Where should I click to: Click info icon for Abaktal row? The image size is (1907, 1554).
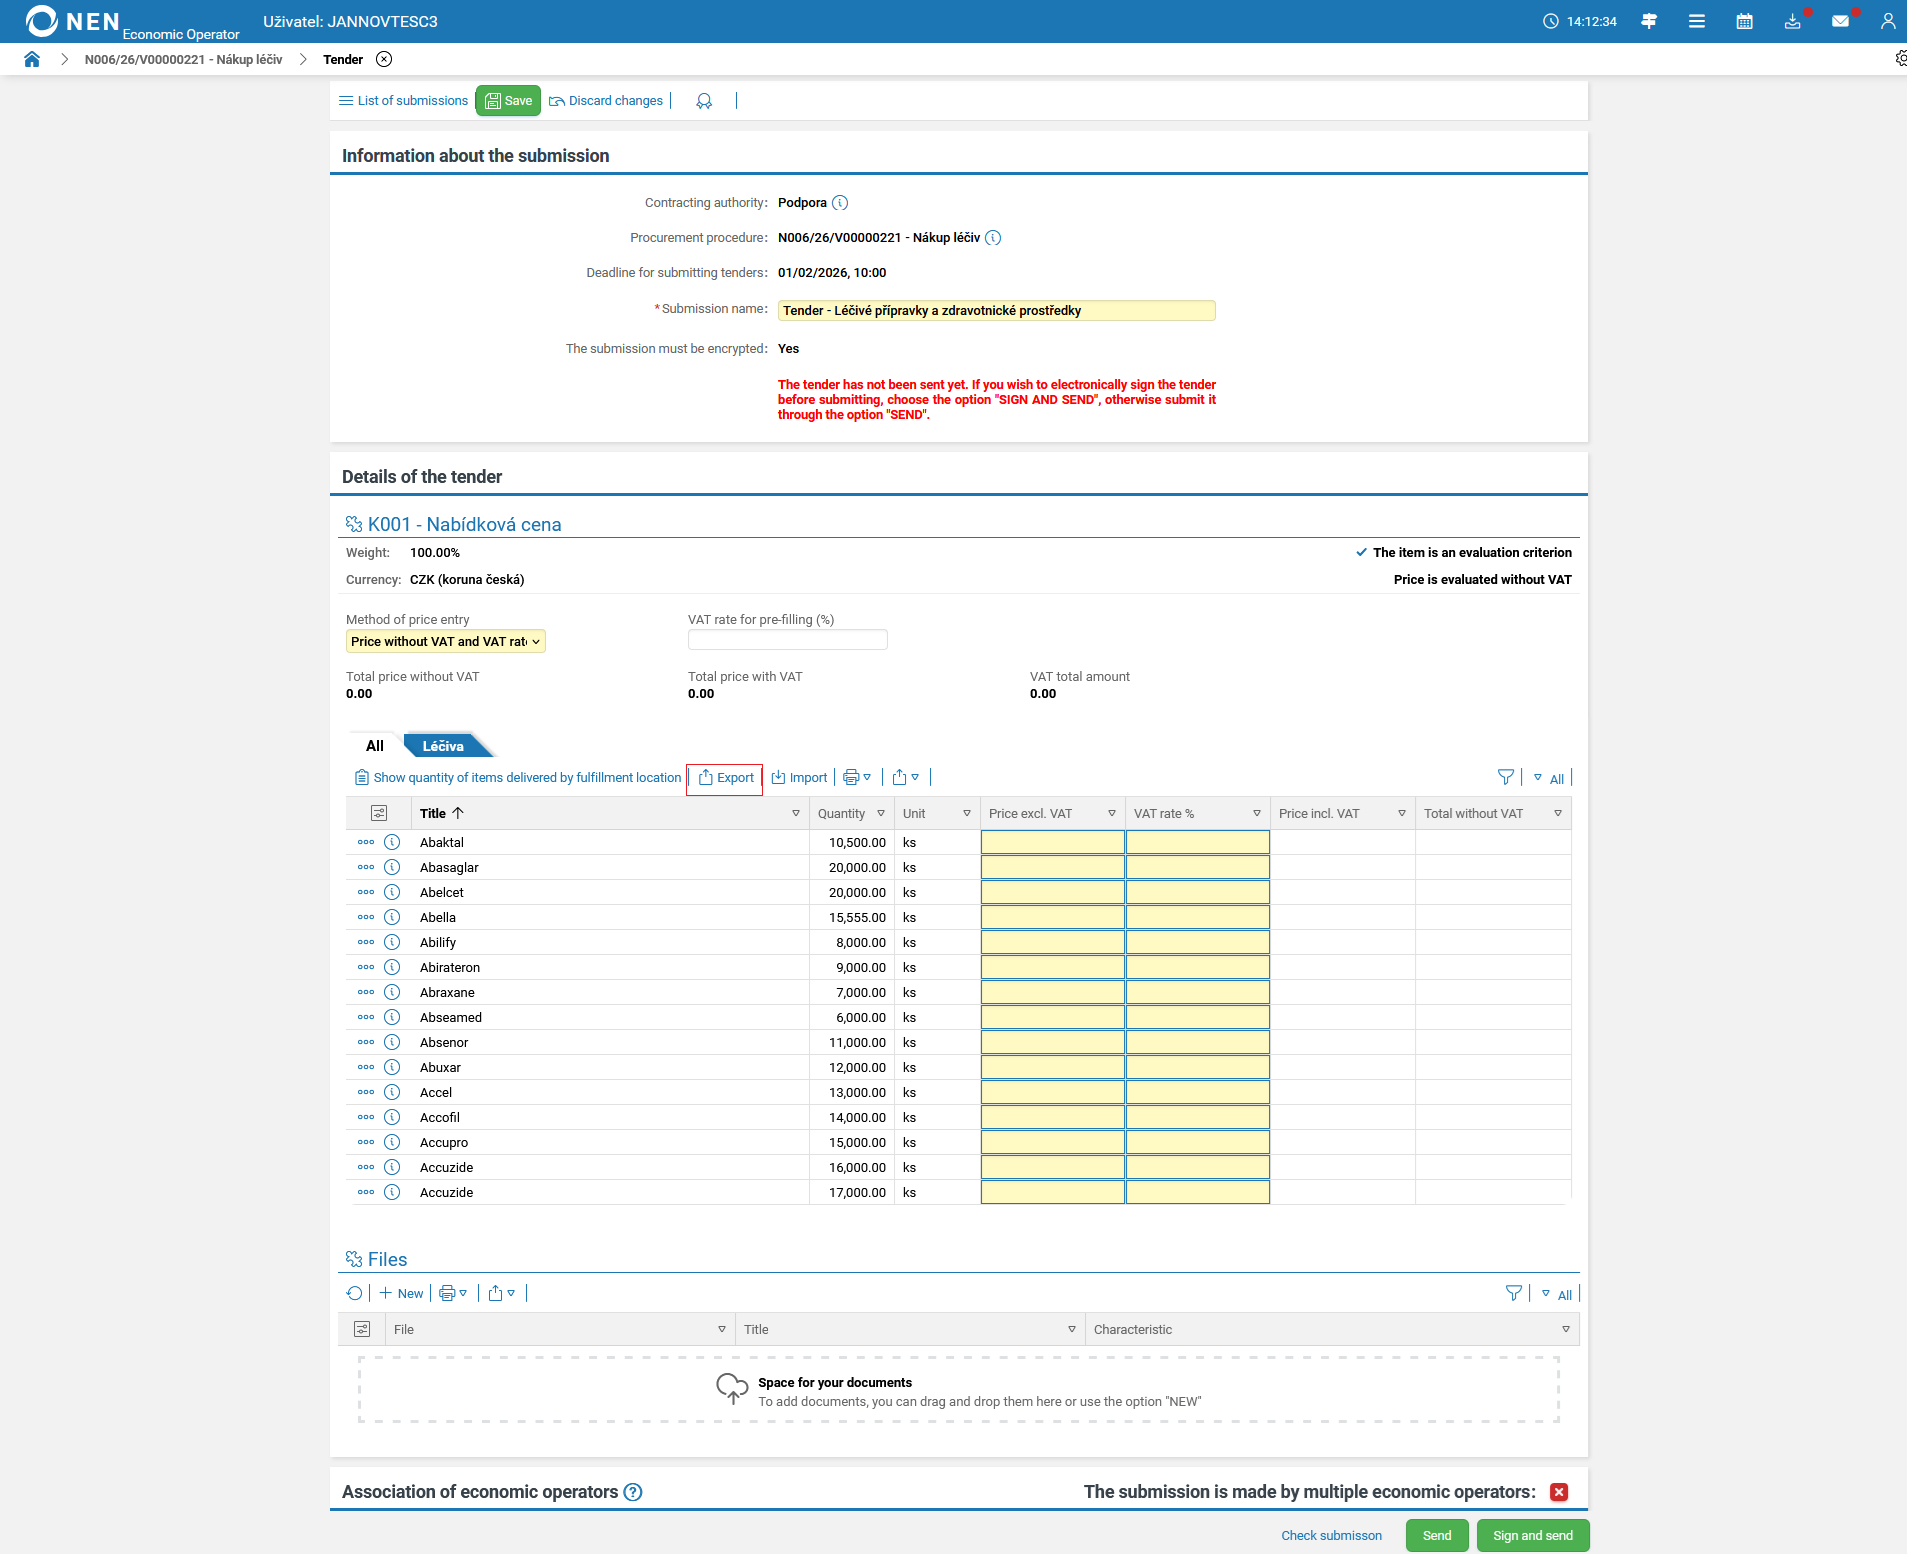click(x=392, y=842)
